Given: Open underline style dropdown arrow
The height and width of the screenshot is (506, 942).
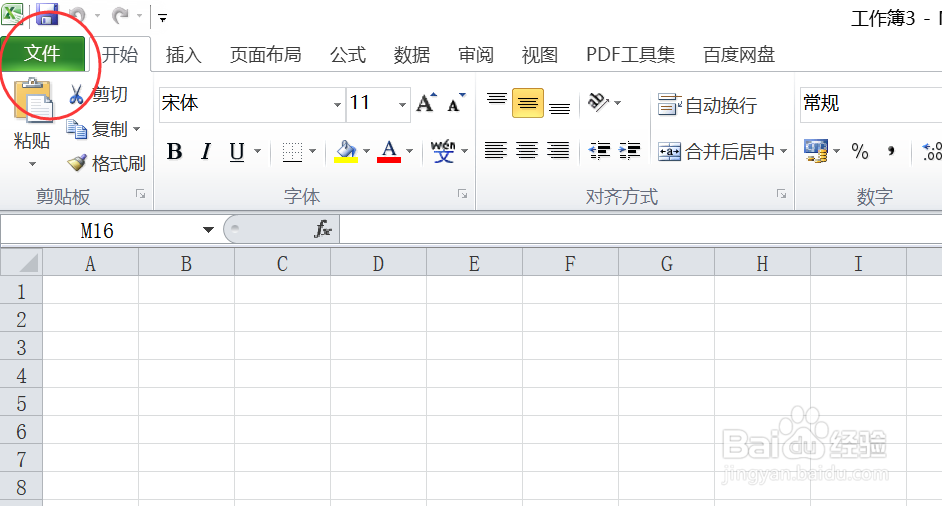Looking at the screenshot, I should pos(258,151).
